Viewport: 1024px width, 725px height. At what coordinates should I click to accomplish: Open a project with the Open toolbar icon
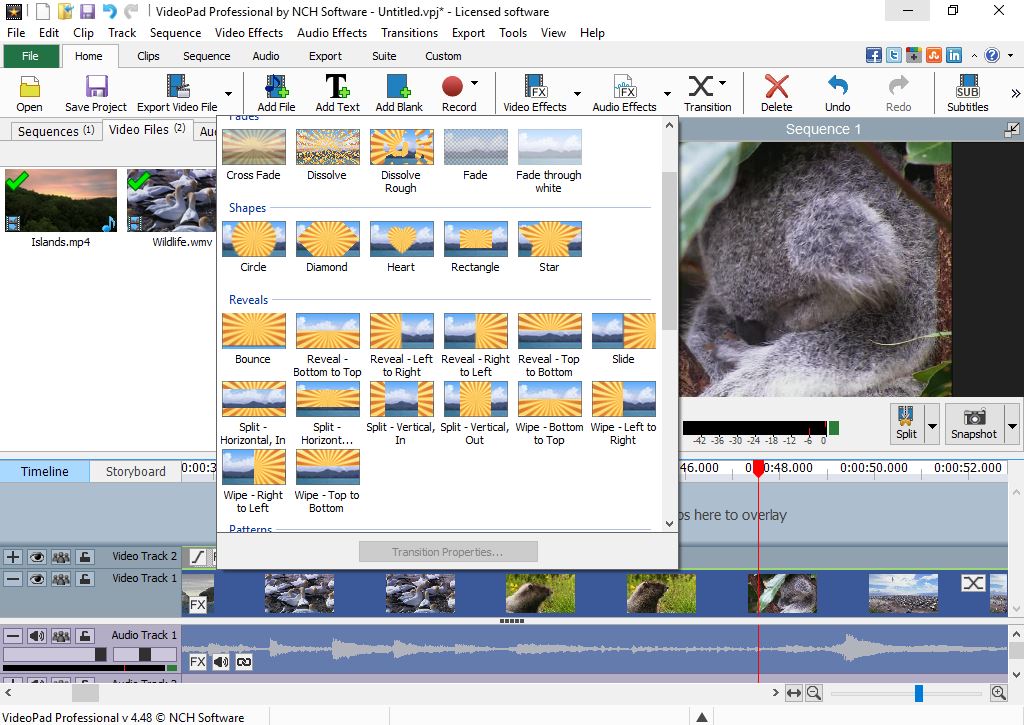(29, 93)
